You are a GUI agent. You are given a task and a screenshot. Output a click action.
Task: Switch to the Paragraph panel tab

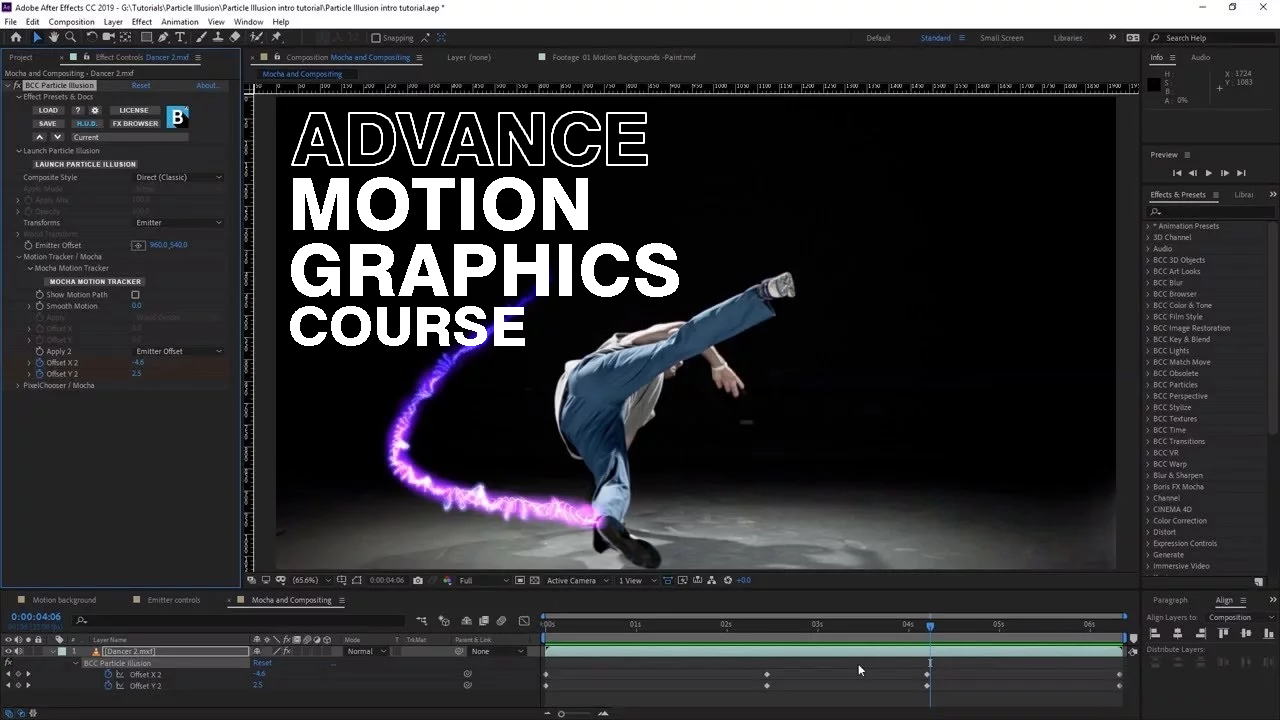click(1170, 600)
